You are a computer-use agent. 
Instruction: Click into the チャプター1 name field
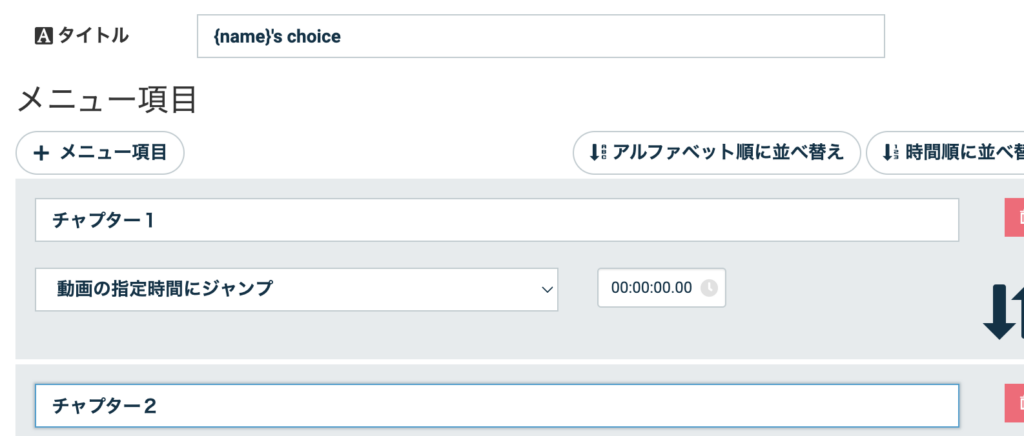click(497, 220)
